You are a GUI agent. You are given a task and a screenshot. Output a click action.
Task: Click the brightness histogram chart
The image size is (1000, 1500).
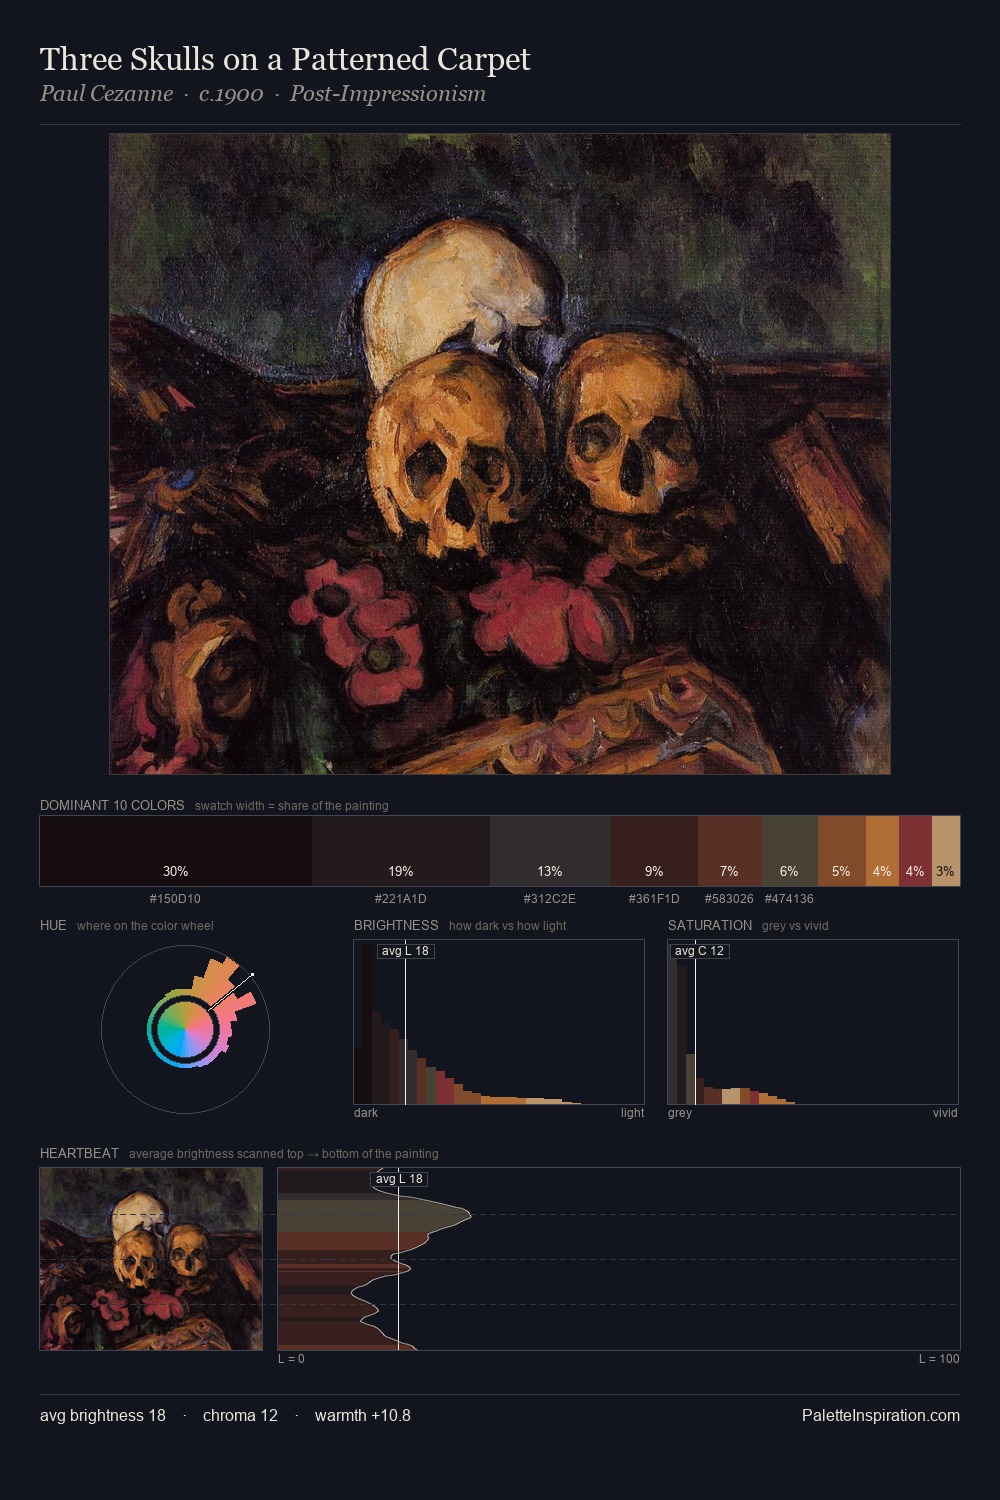click(499, 1022)
